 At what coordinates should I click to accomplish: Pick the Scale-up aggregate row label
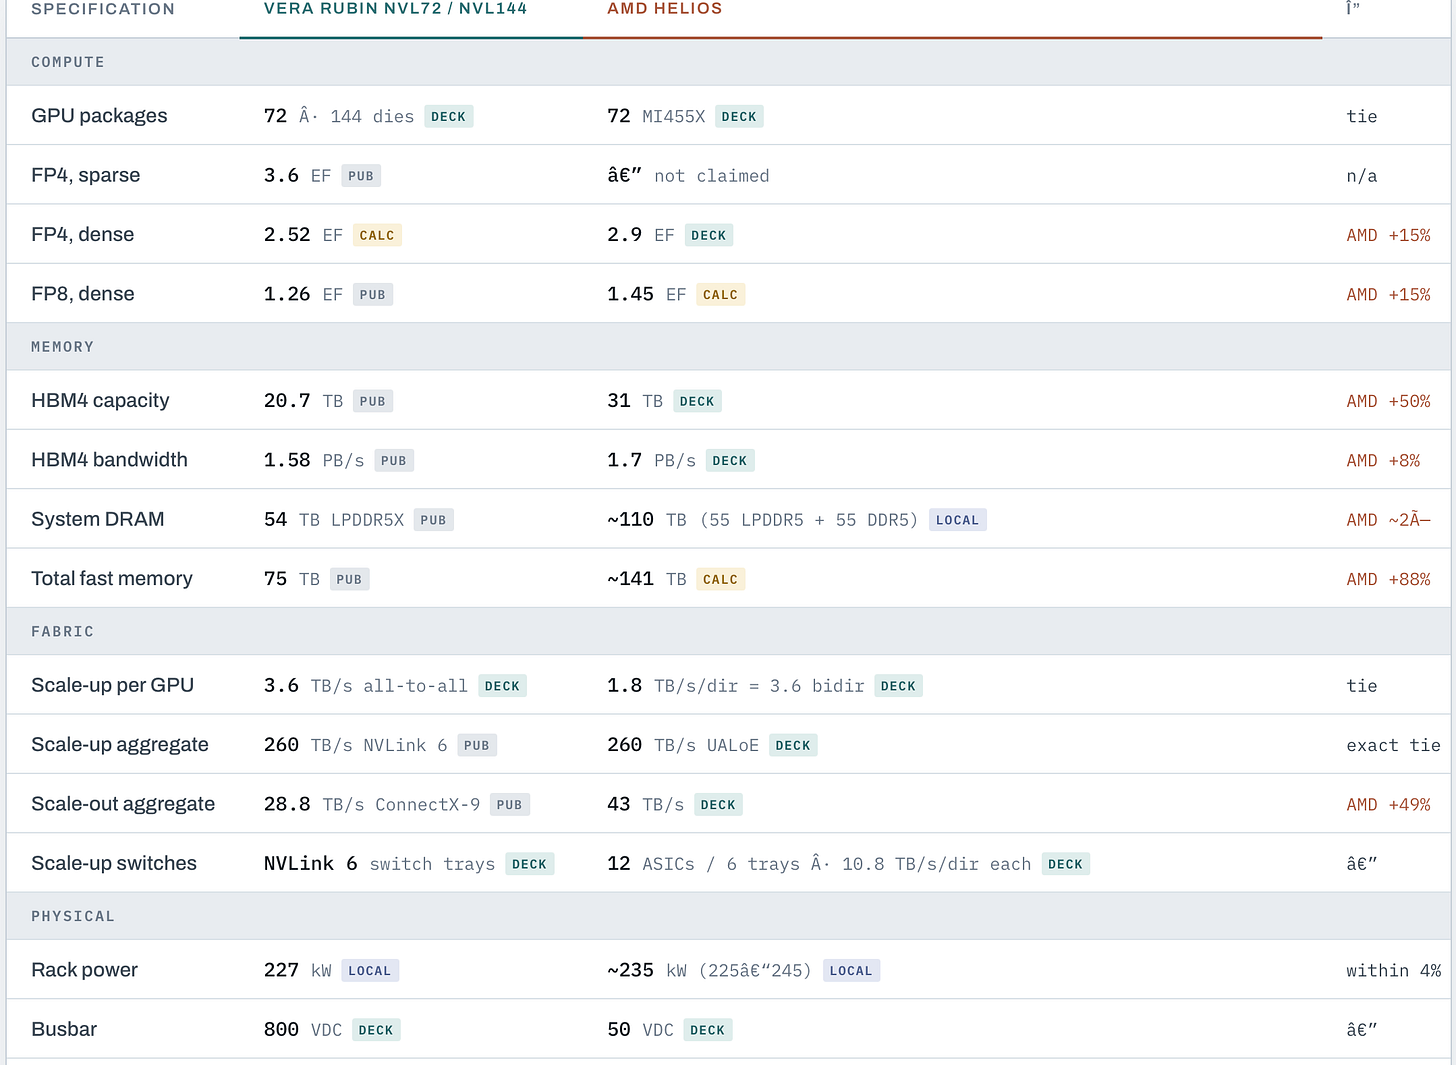(120, 745)
